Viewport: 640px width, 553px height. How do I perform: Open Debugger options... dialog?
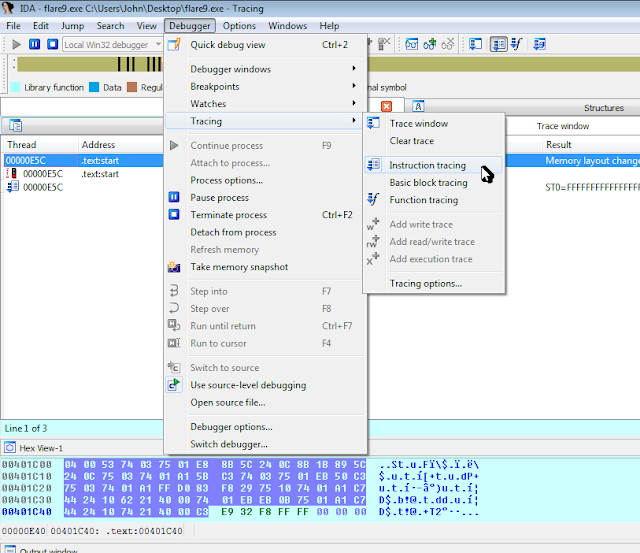click(x=264, y=427)
